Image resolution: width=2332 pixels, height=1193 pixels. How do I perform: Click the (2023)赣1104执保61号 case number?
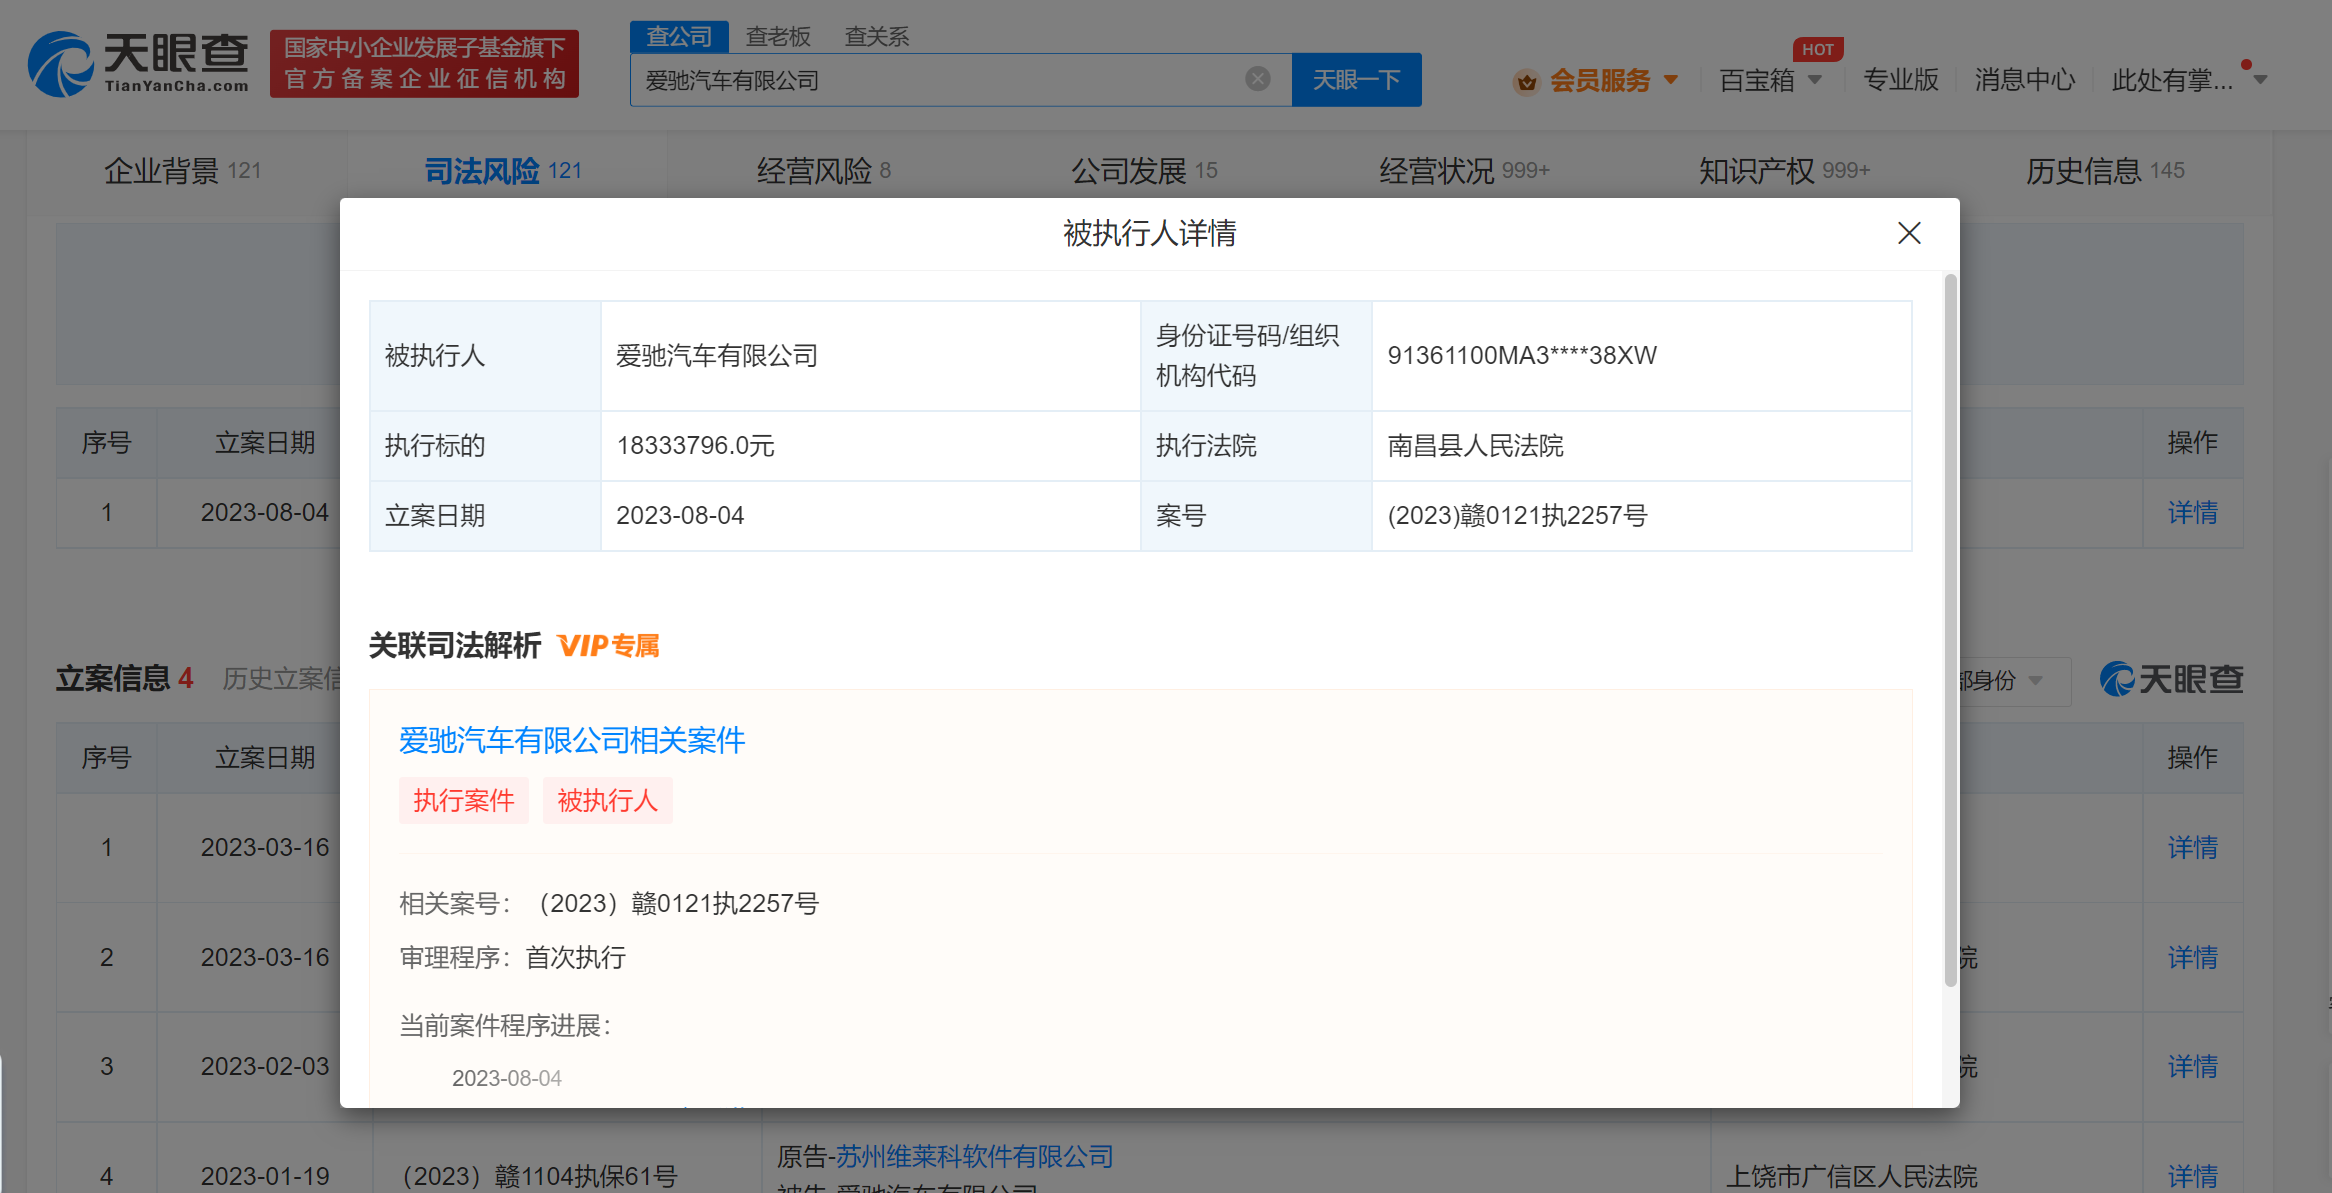(x=539, y=1177)
